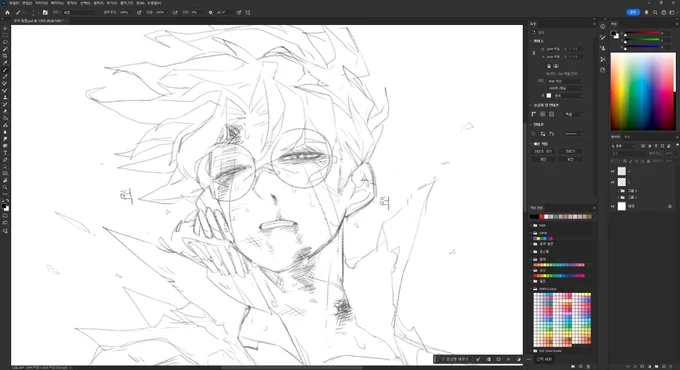Switch to the Channels tab
The width and height of the screenshot is (680, 370).
click(627, 137)
